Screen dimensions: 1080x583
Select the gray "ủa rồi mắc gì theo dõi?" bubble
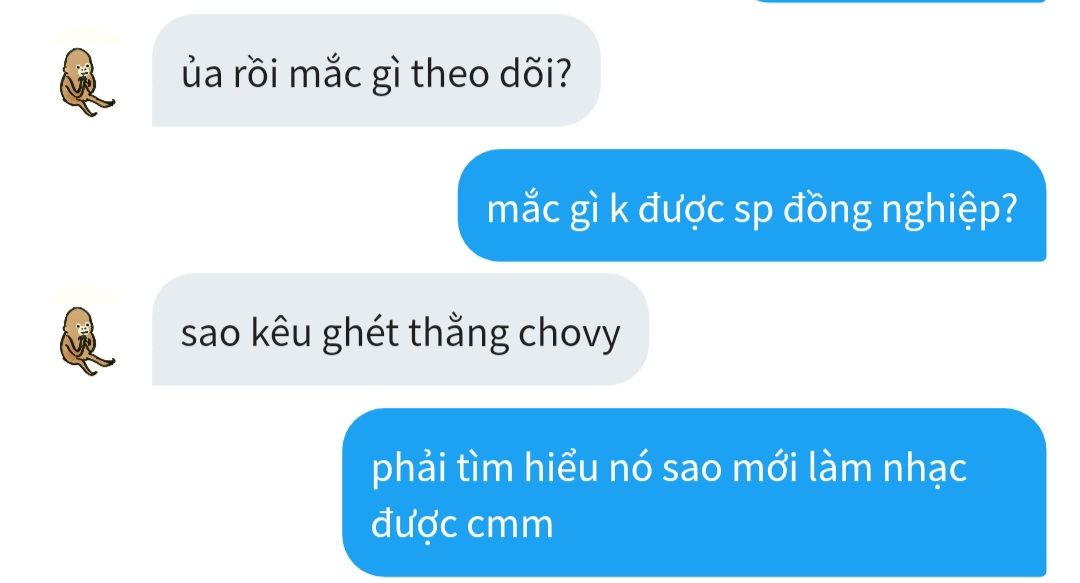pyautogui.click(x=376, y=70)
